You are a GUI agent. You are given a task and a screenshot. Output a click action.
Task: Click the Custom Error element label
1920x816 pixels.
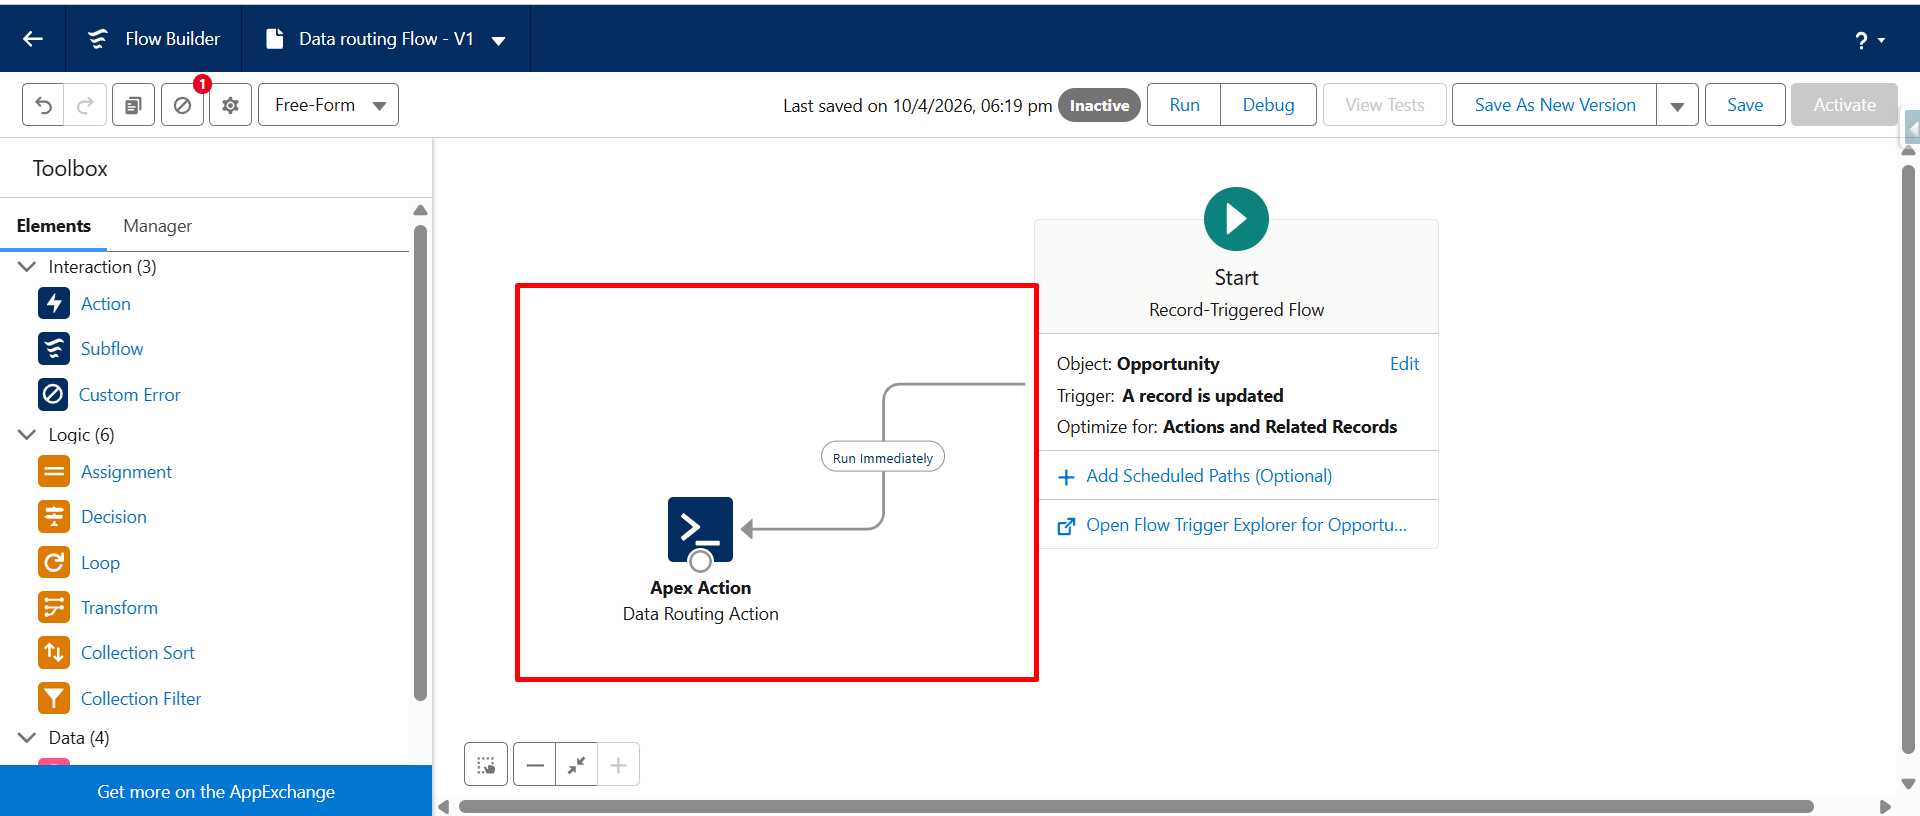[130, 395]
